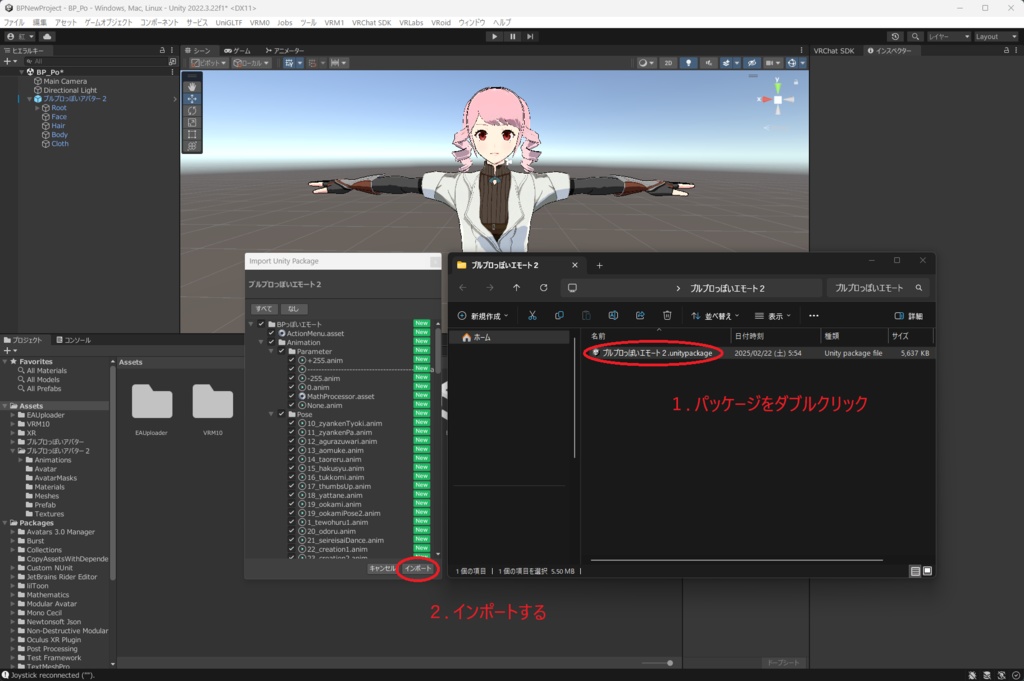Click the すべて button to select all assets
Image resolution: width=1024 pixels, height=681 pixels.
[263, 309]
